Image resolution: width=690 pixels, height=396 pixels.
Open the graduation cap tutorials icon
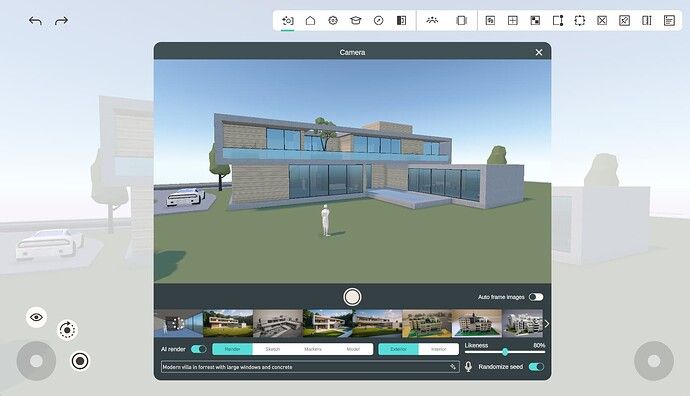pyautogui.click(x=356, y=21)
